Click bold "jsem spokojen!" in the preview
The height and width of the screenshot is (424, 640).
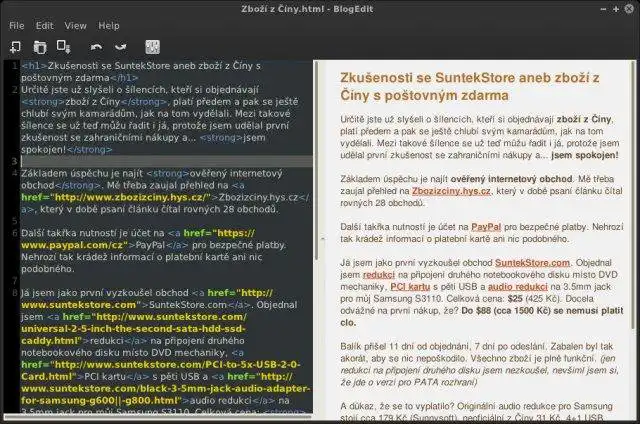point(585,155)
